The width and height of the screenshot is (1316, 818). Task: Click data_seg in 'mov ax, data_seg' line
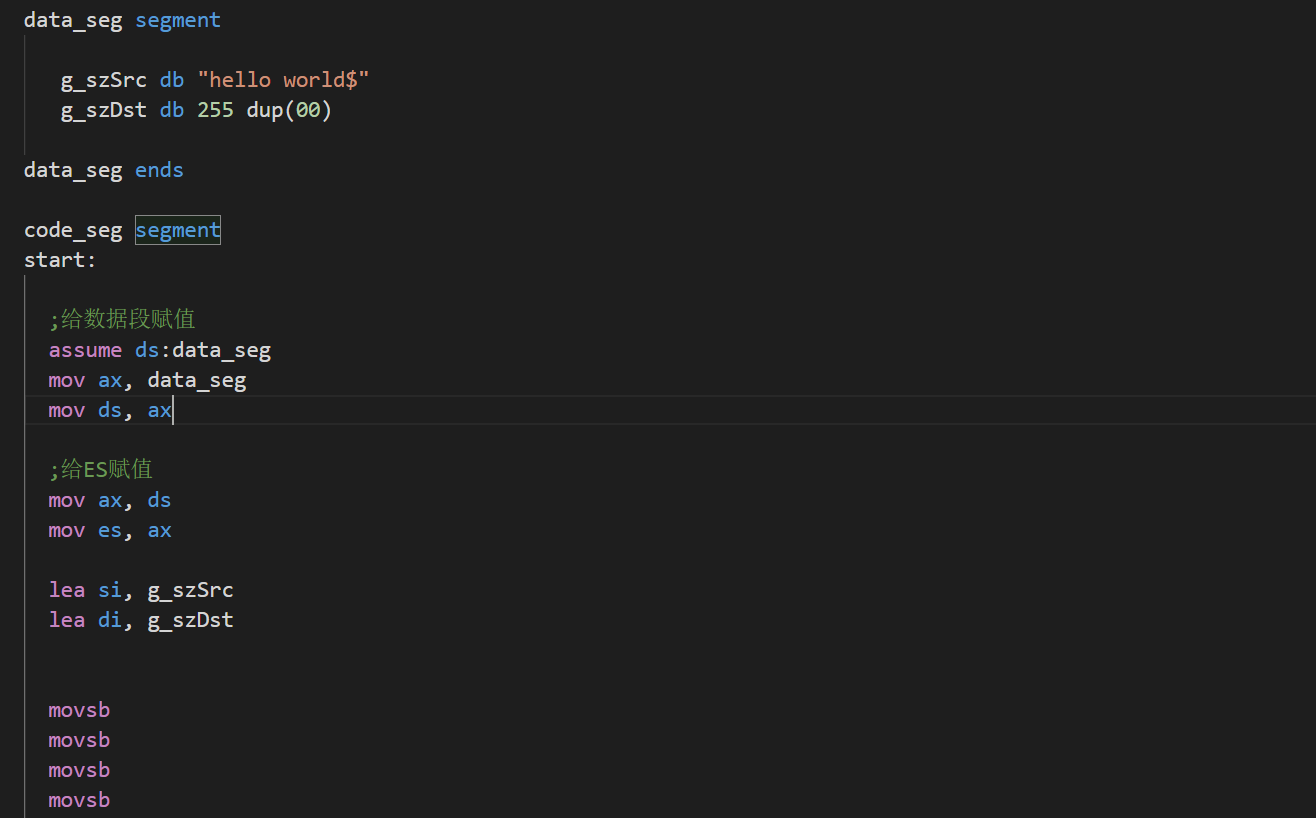[x=196, y=380]
